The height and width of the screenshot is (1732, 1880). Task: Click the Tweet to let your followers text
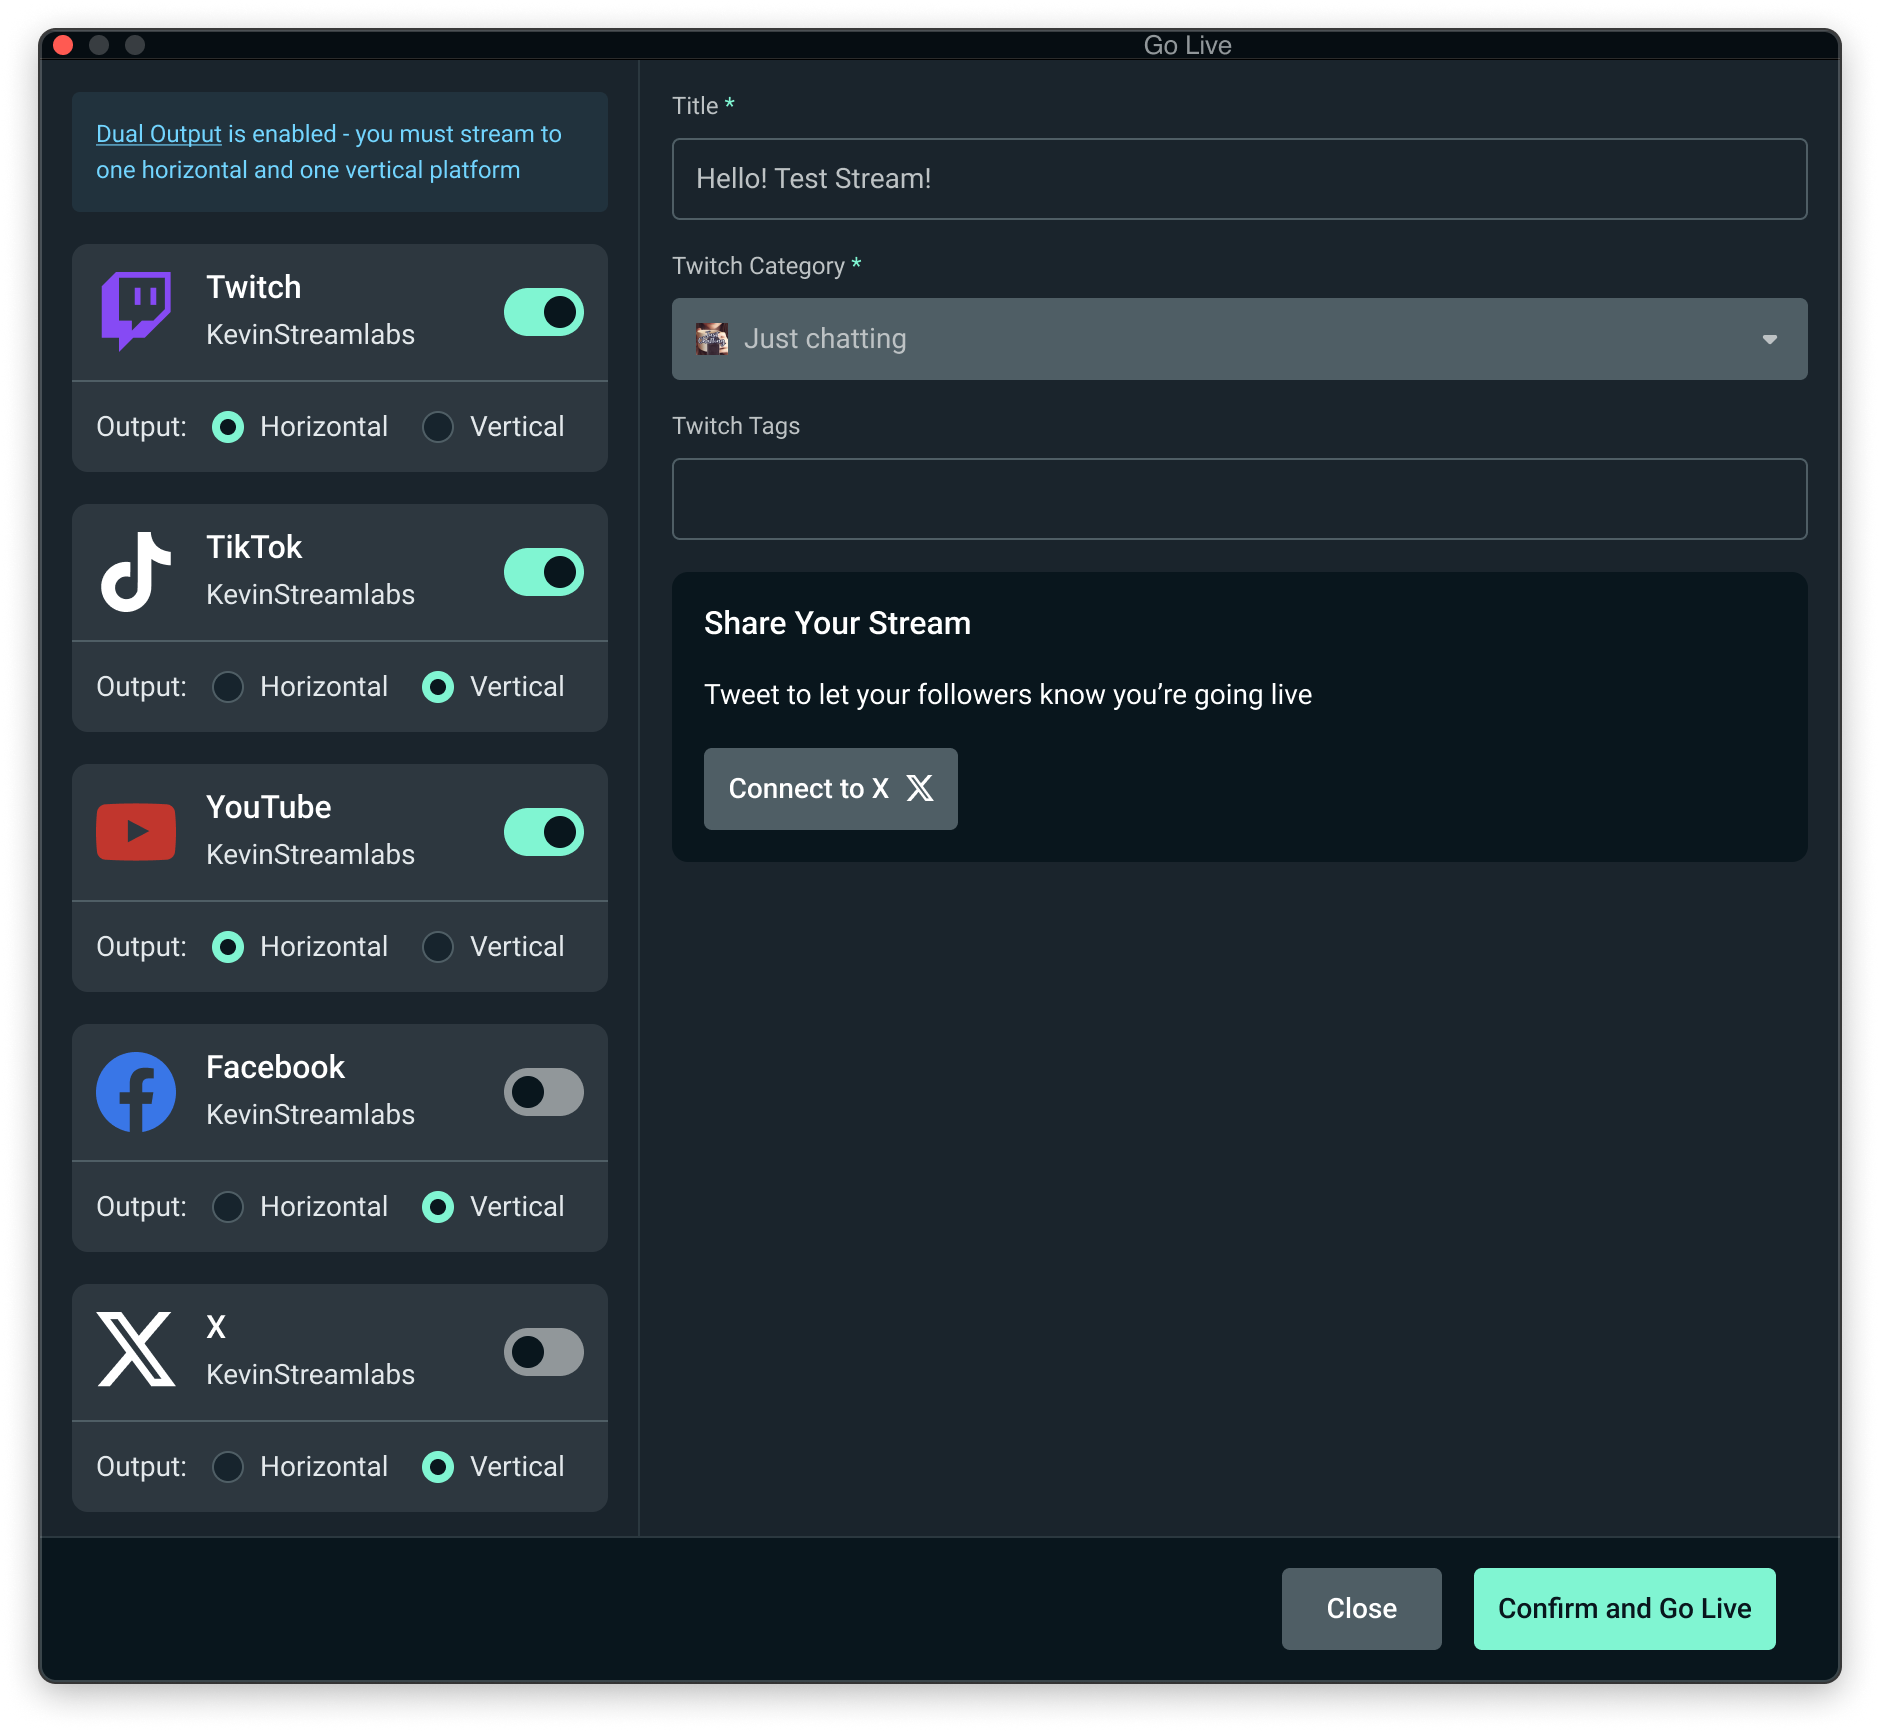click(x=1008, y=695)
